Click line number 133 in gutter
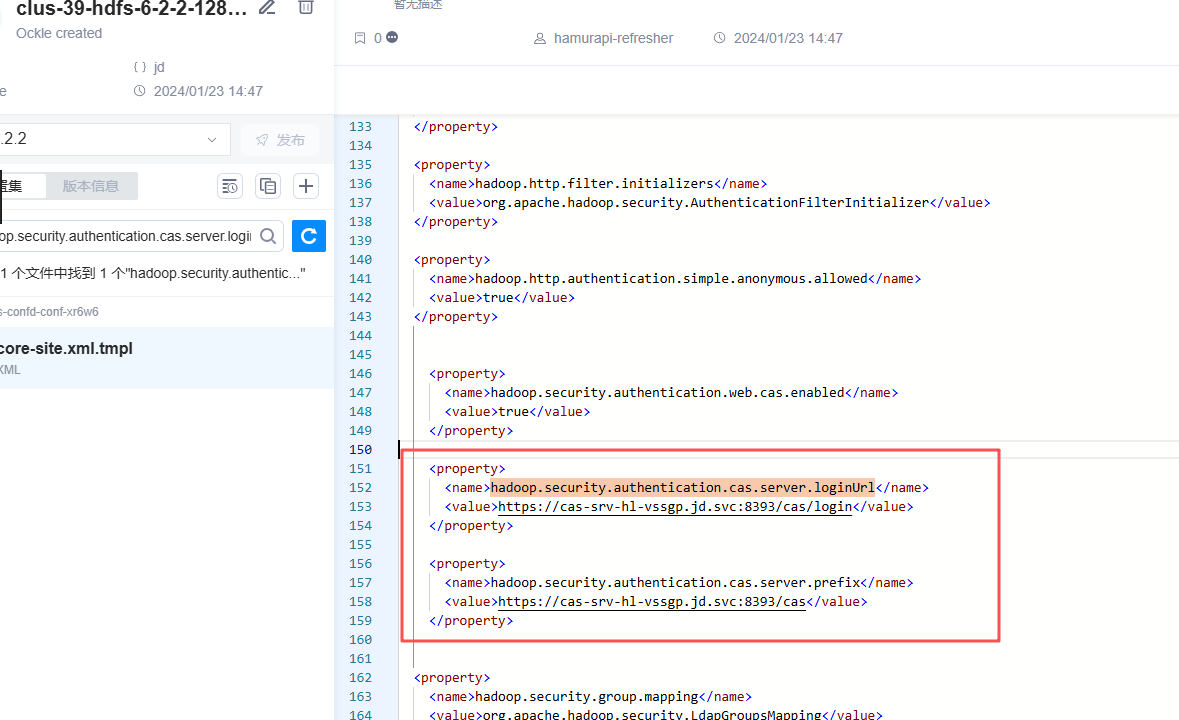This screenshot has height=720, width=1179. tap(360, 126)
